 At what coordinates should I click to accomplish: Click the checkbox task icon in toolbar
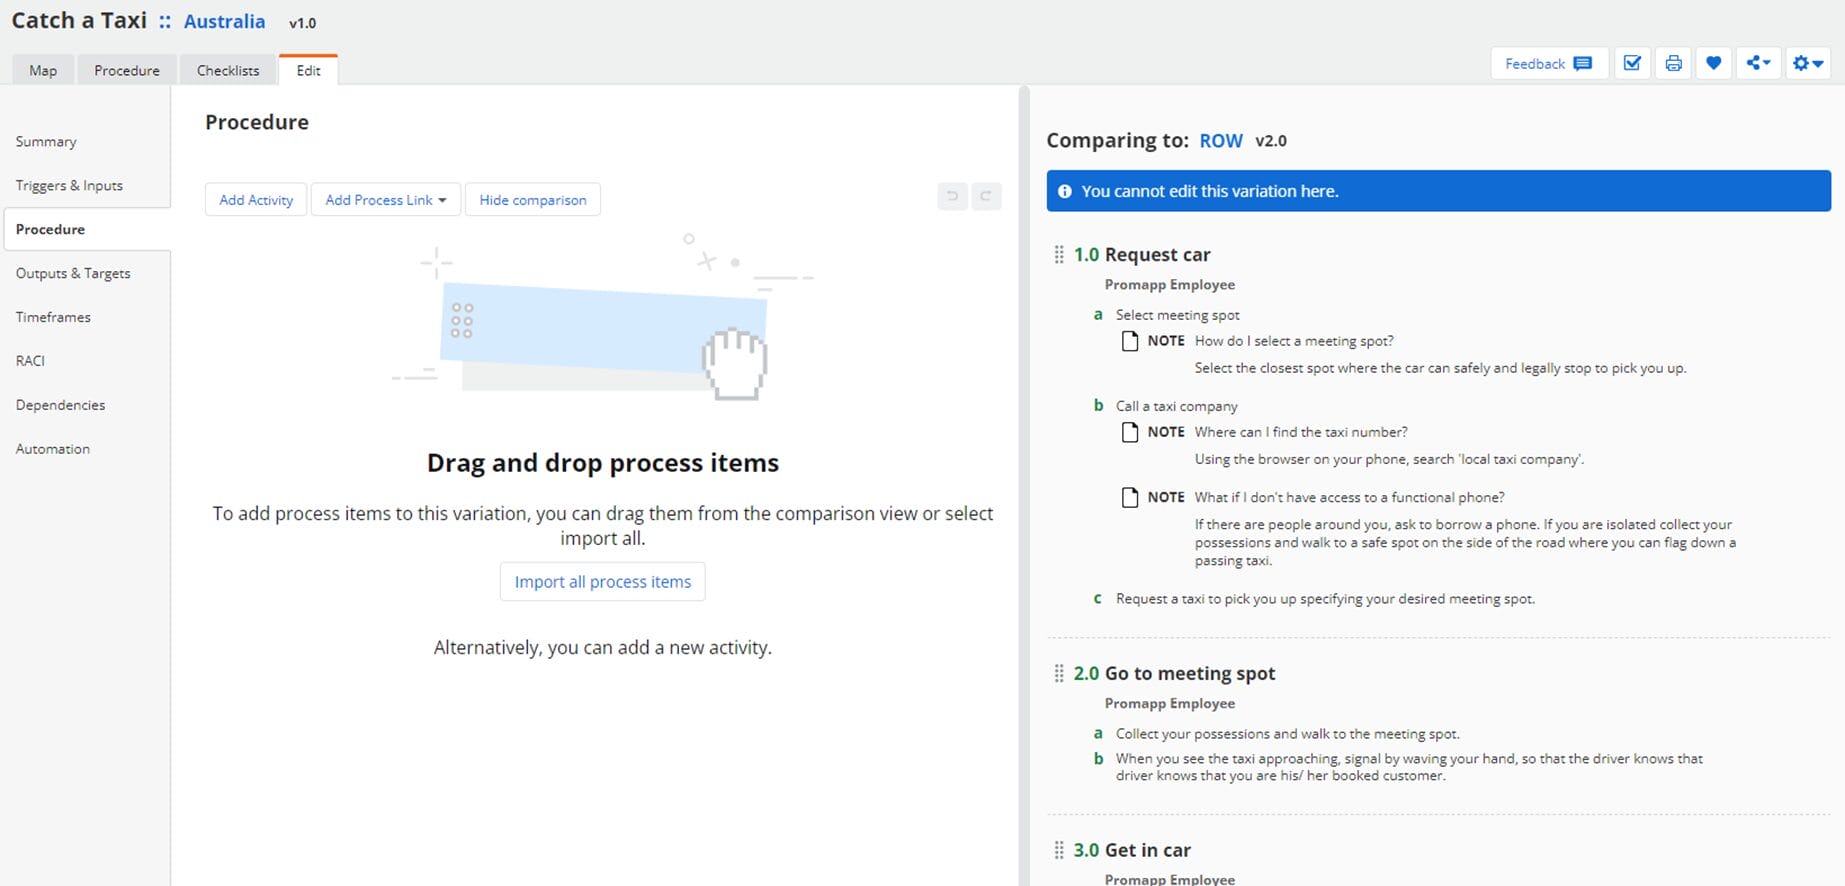point(1632,64)
